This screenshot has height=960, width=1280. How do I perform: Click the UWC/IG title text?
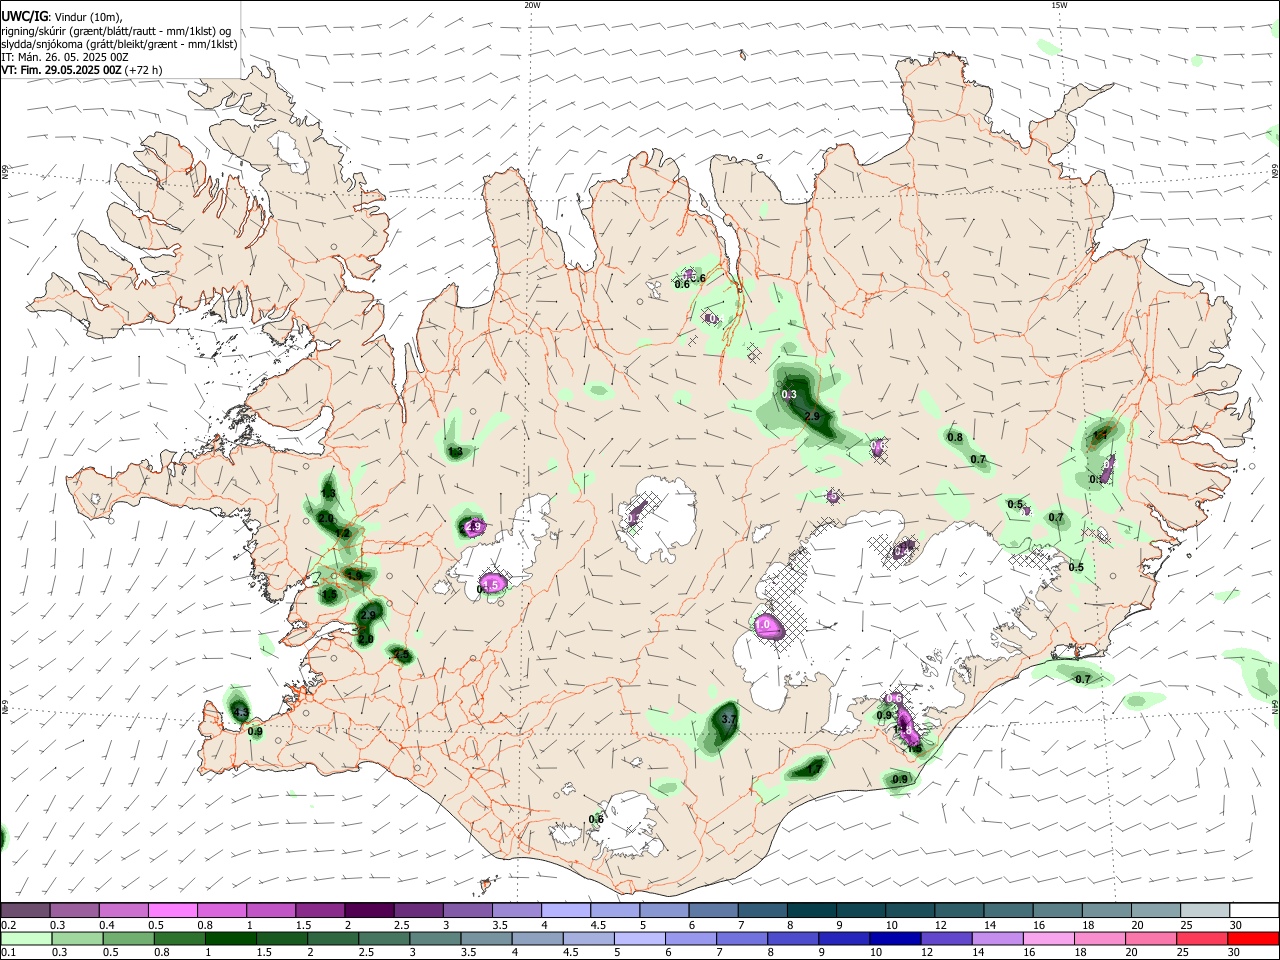click(x=24, y=16)
